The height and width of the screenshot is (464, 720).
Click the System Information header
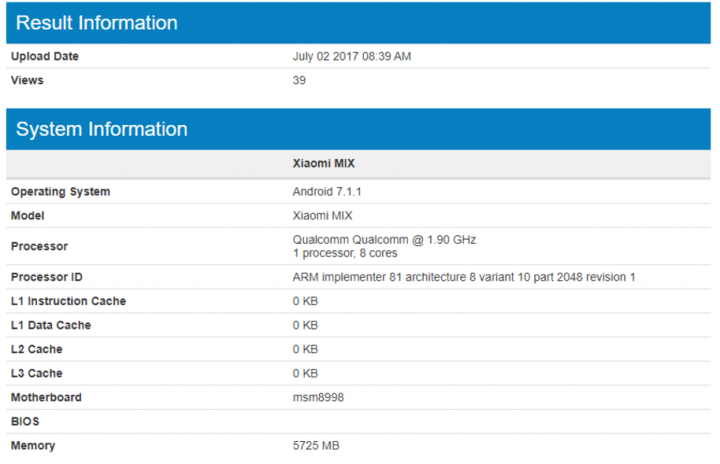point(358,129)
